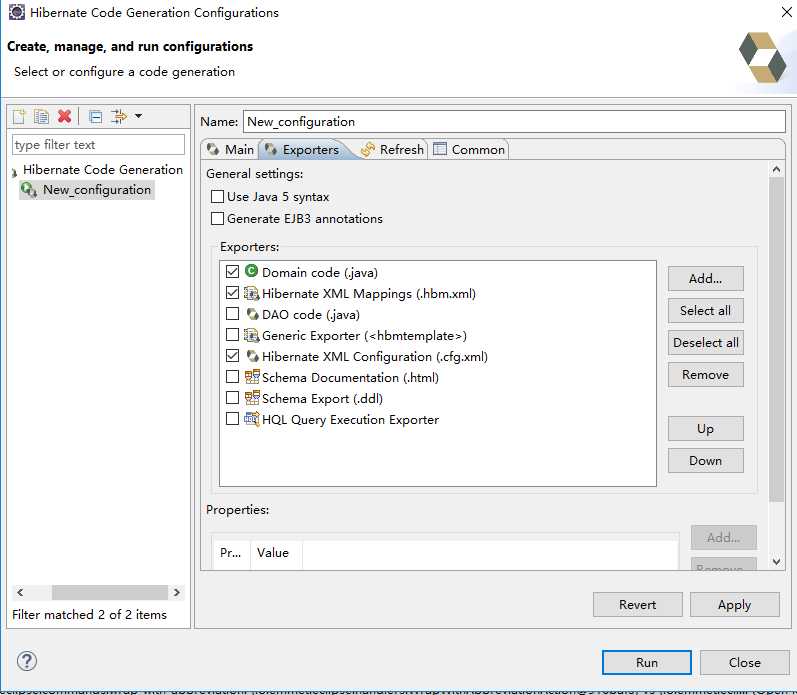The height and width of the screenshot is (695, 797).
Task: Switch to the Main tab
Action: pos(230,149)
